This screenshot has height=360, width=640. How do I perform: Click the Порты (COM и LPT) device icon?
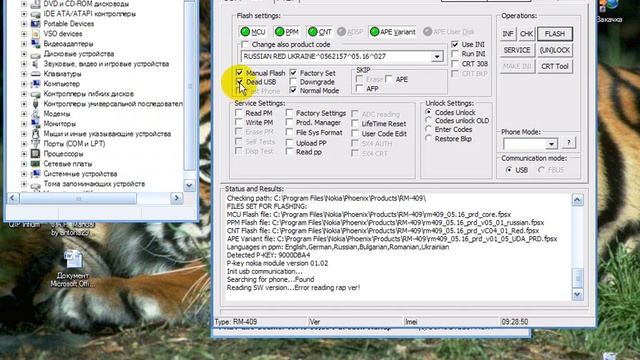click(x=36, y=144)
